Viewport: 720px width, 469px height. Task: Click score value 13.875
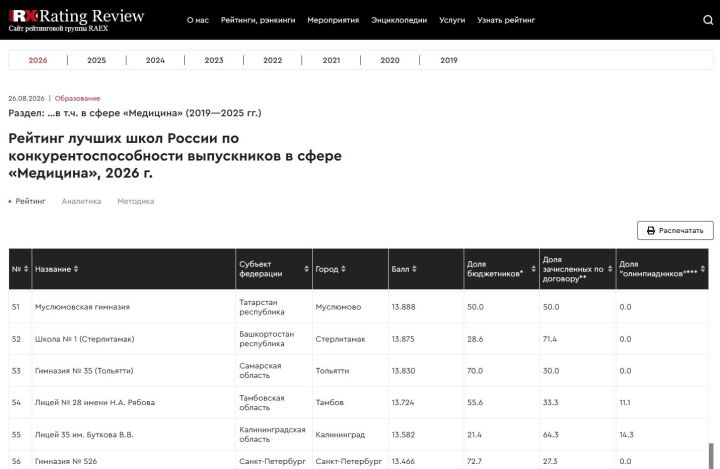[x=403, y=339]
